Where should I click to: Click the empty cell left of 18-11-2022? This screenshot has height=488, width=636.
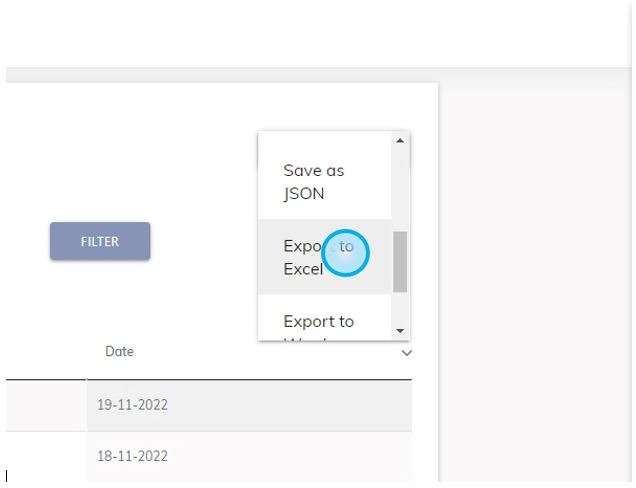[x=46, y=456]
